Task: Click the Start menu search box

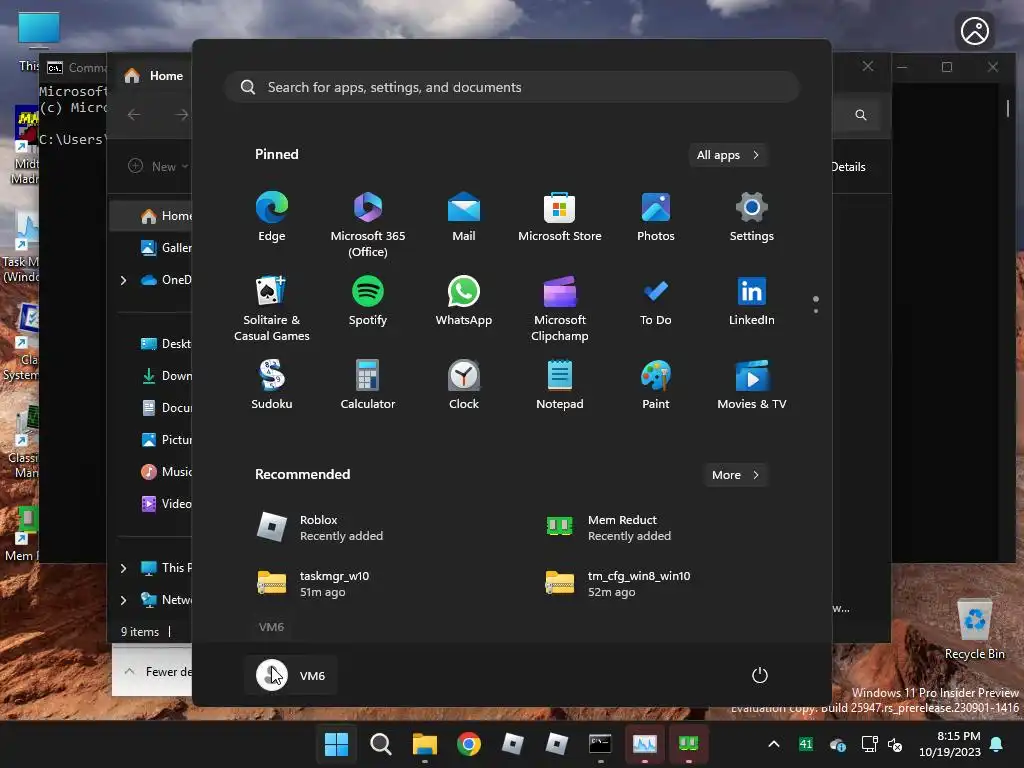Action: click(x=512, y=88)
